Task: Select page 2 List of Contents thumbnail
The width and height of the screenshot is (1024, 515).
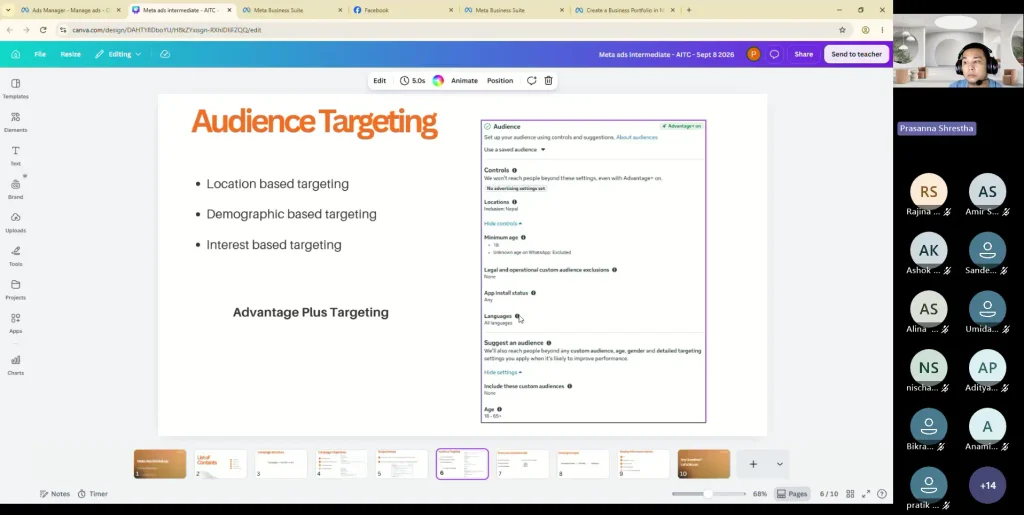Action: (x=221, y=464)
